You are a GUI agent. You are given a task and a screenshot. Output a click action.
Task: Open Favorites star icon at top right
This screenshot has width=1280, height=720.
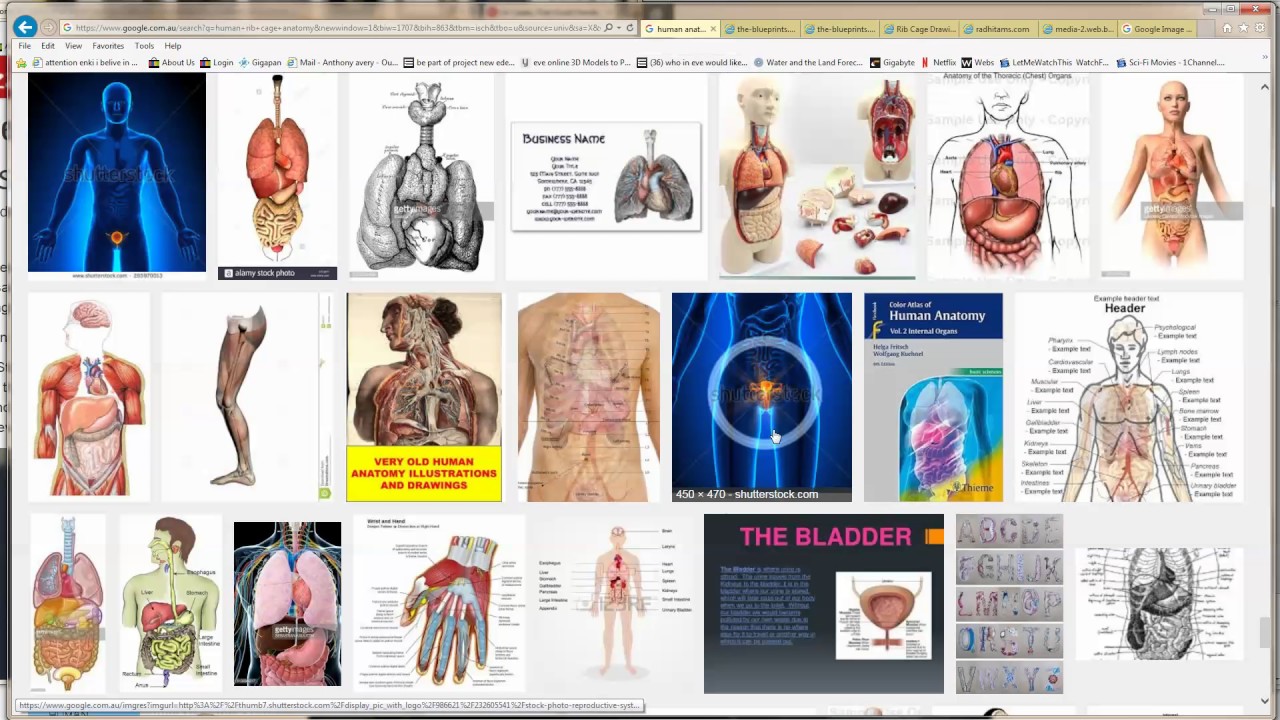pos(1243,28)
